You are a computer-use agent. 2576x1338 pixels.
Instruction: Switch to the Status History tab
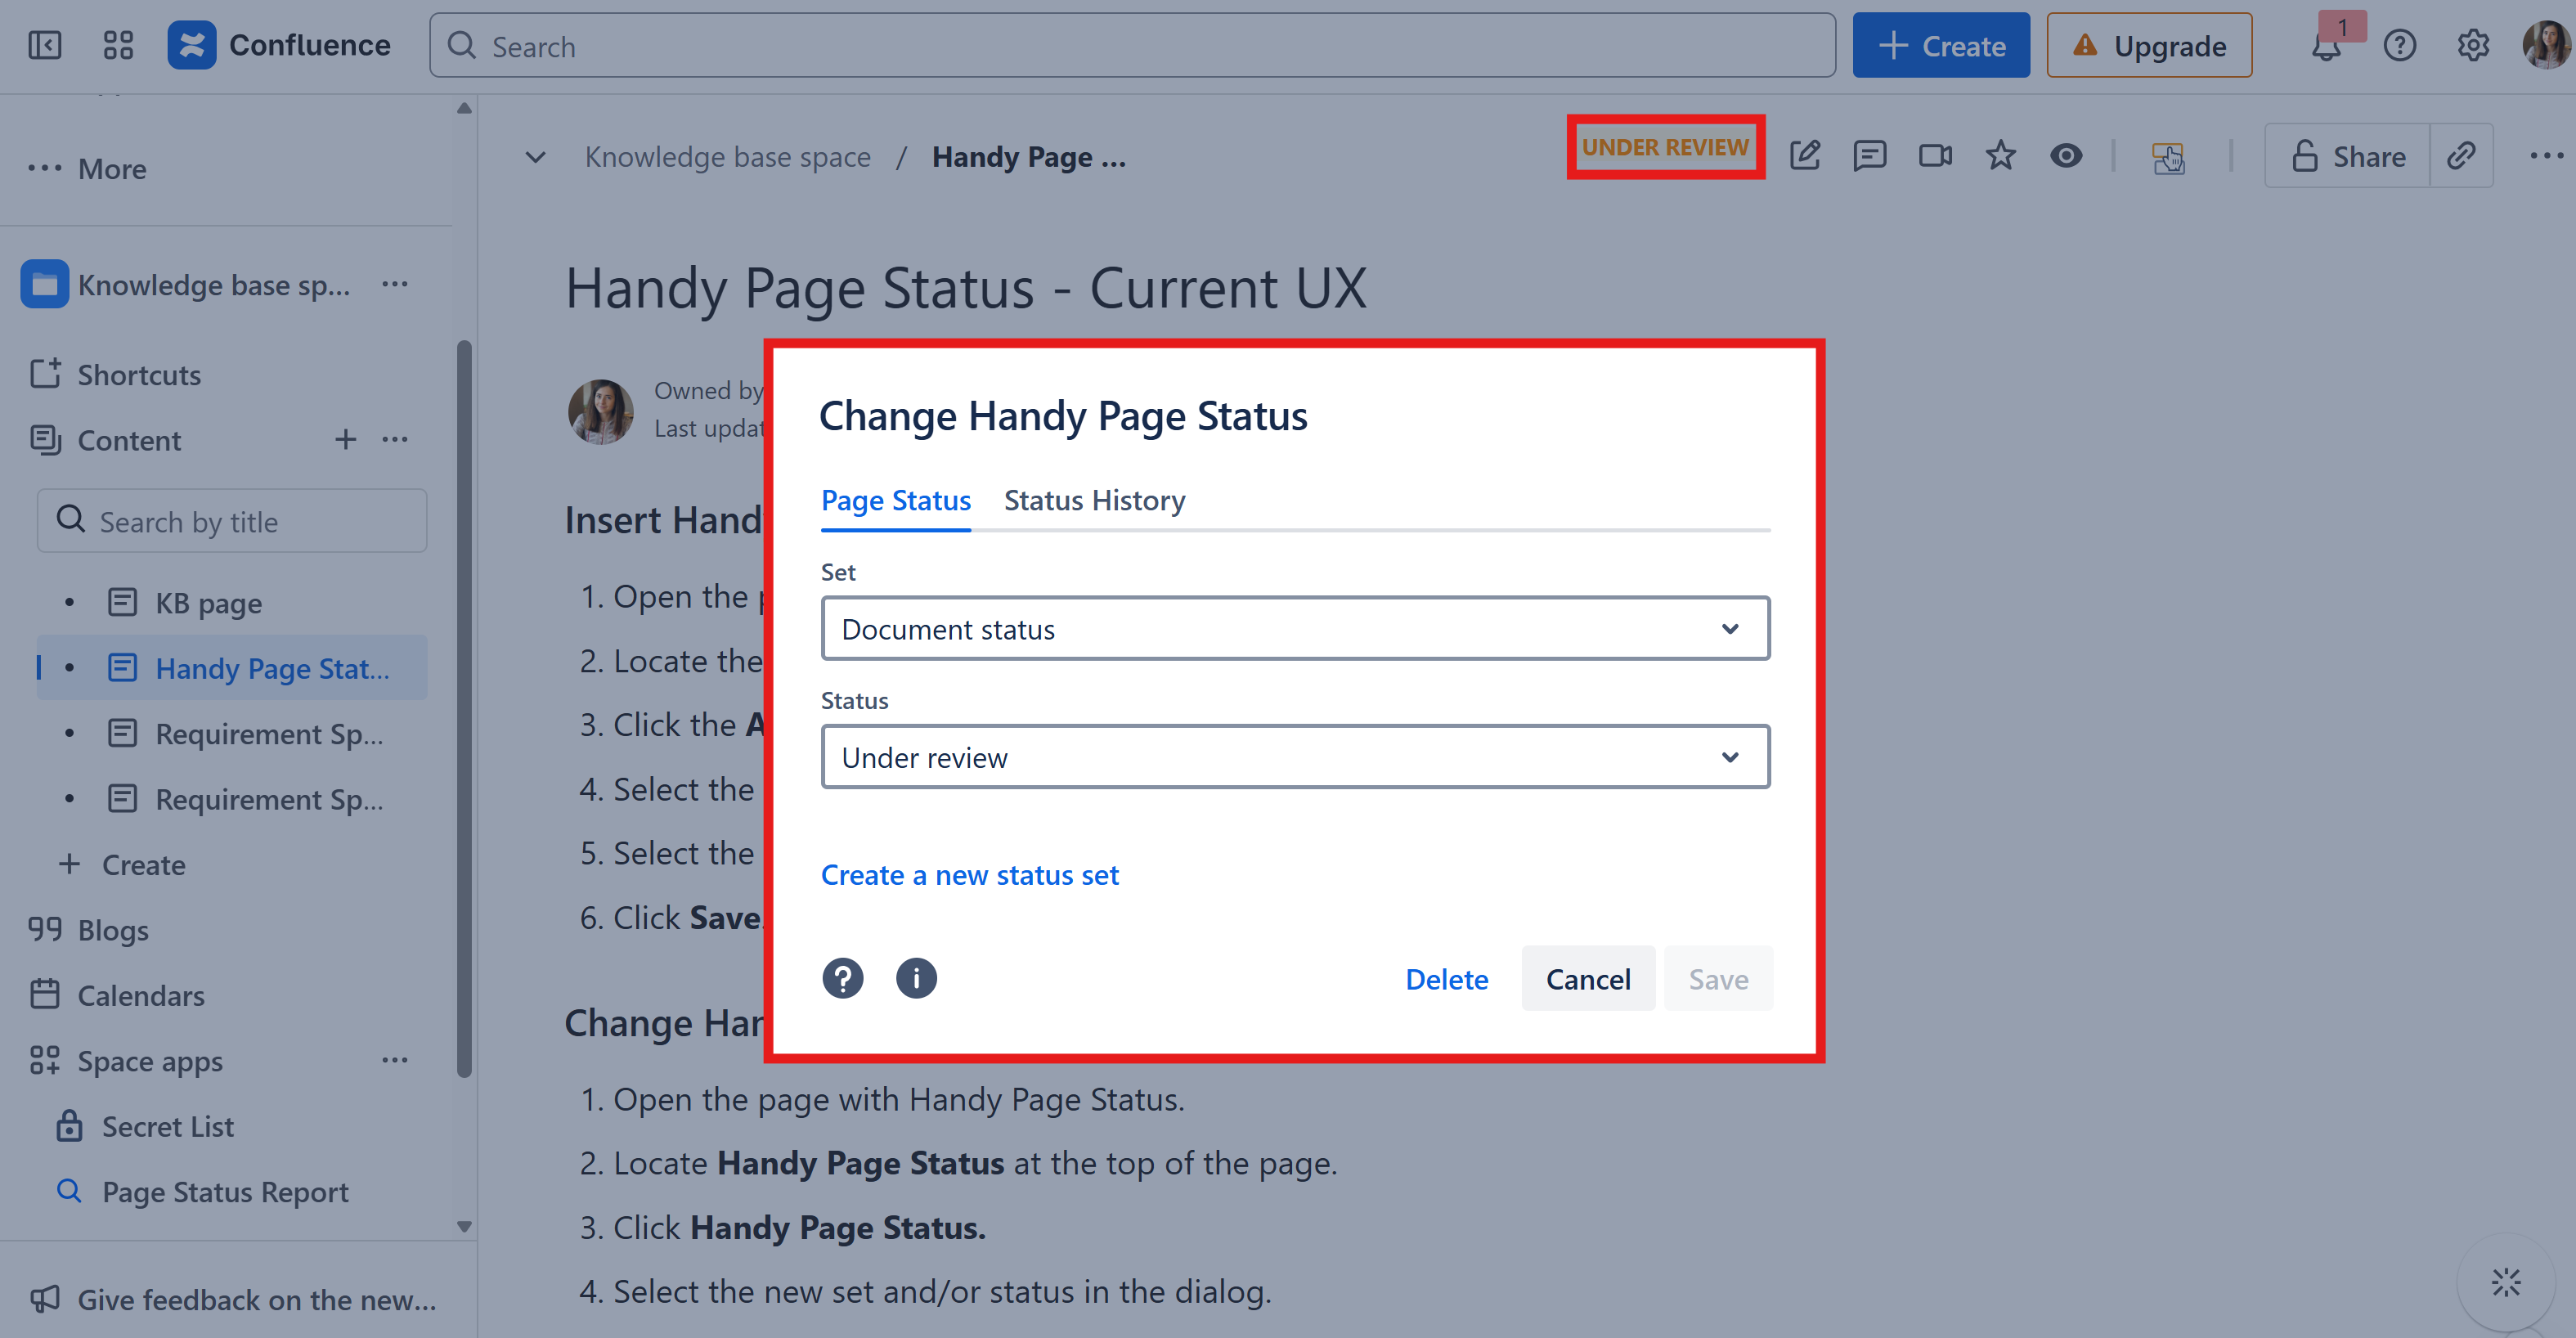[x=1094, y=500]
